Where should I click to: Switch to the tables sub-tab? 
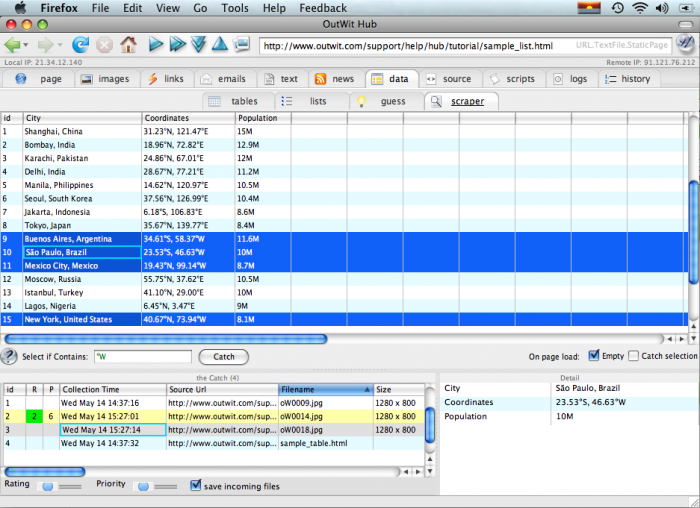[x=238, y=101]
